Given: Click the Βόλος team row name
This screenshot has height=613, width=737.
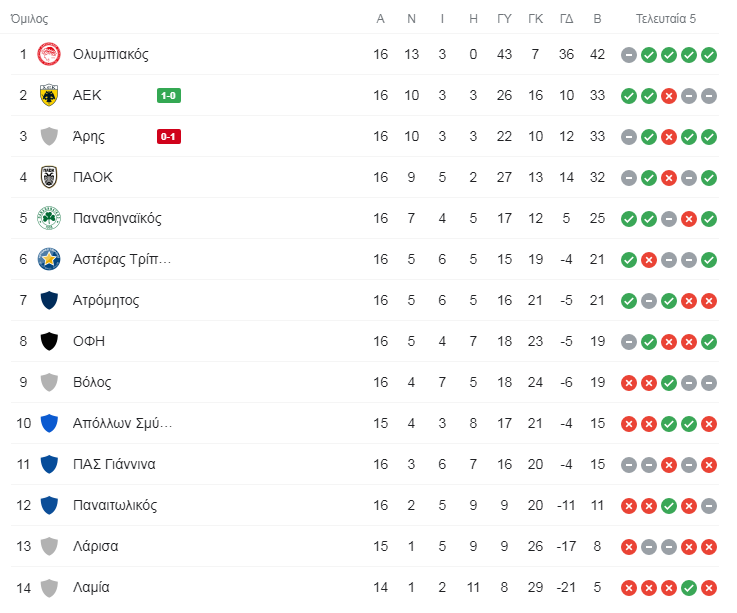Looking at the screenshot, I should coord(92,382).
